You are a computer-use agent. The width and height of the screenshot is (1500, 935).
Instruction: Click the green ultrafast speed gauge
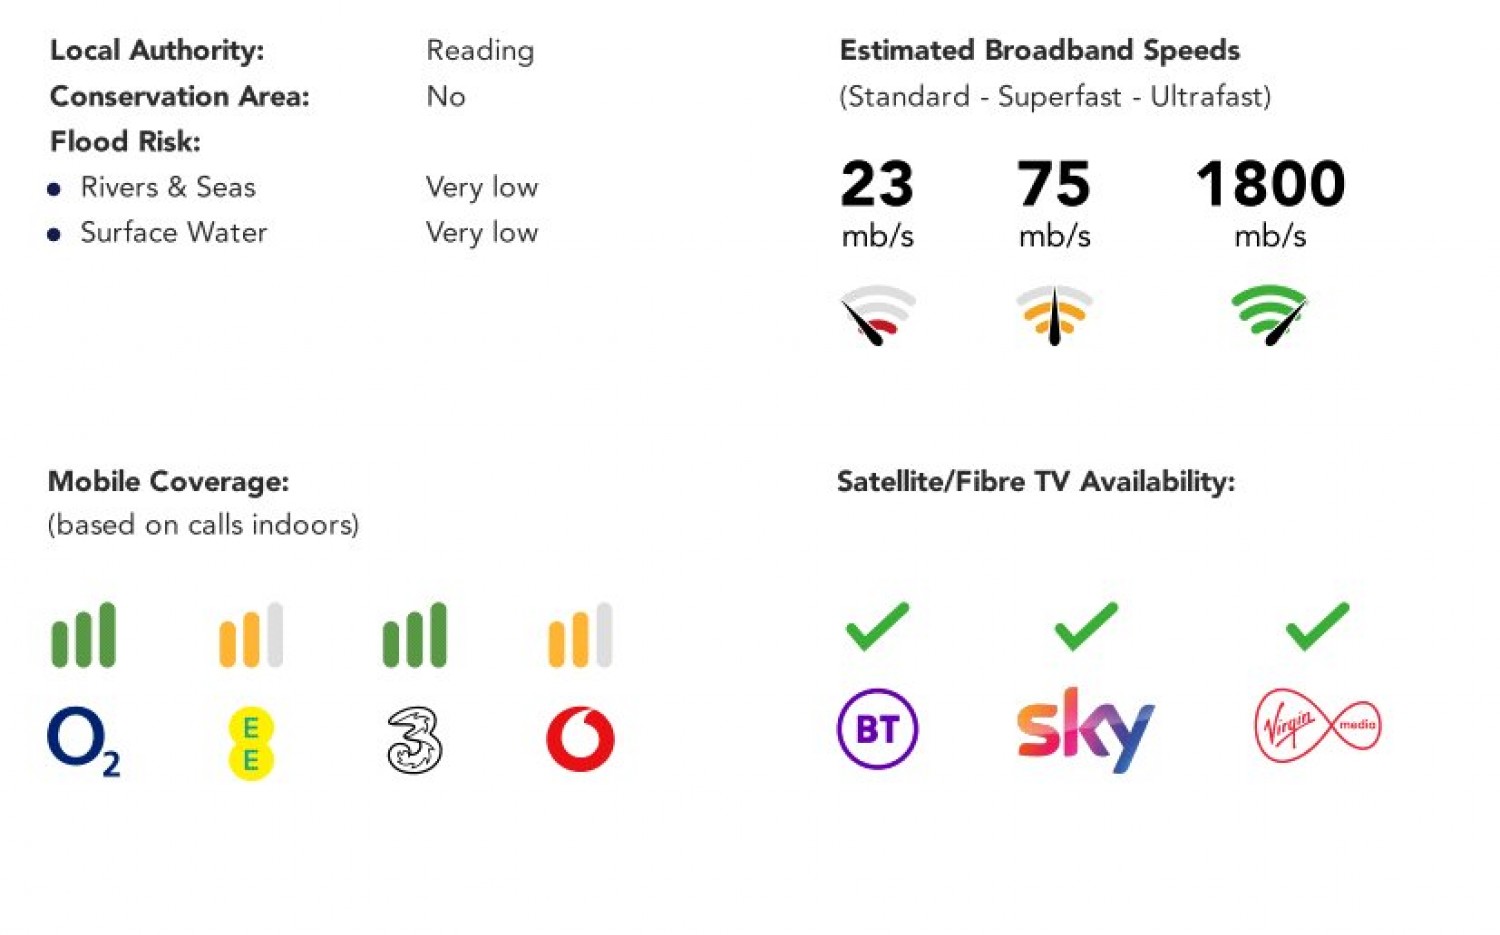[x=1269, y=315]
